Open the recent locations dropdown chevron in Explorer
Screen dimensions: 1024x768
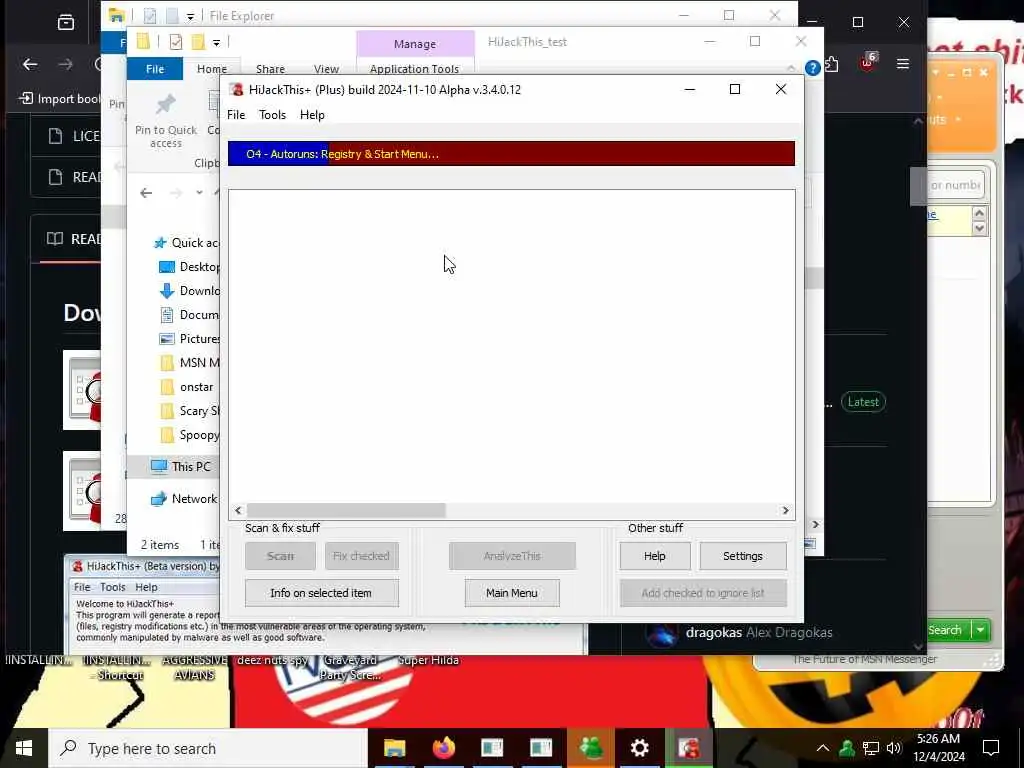(x=199, y=193)
